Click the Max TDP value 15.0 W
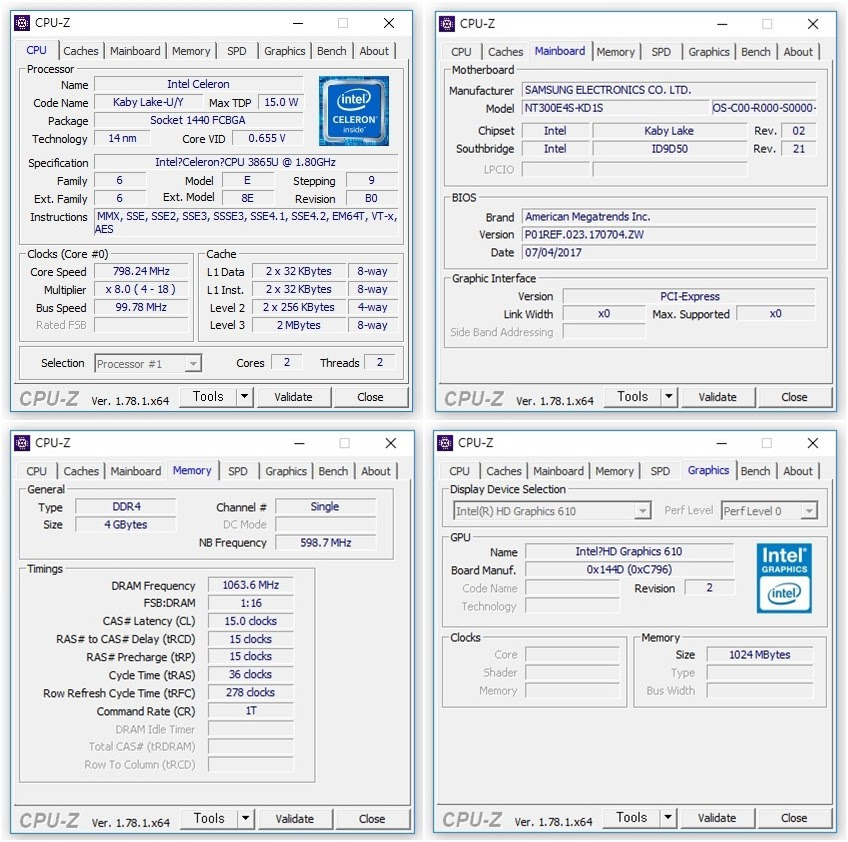 (x=281, y=102)
